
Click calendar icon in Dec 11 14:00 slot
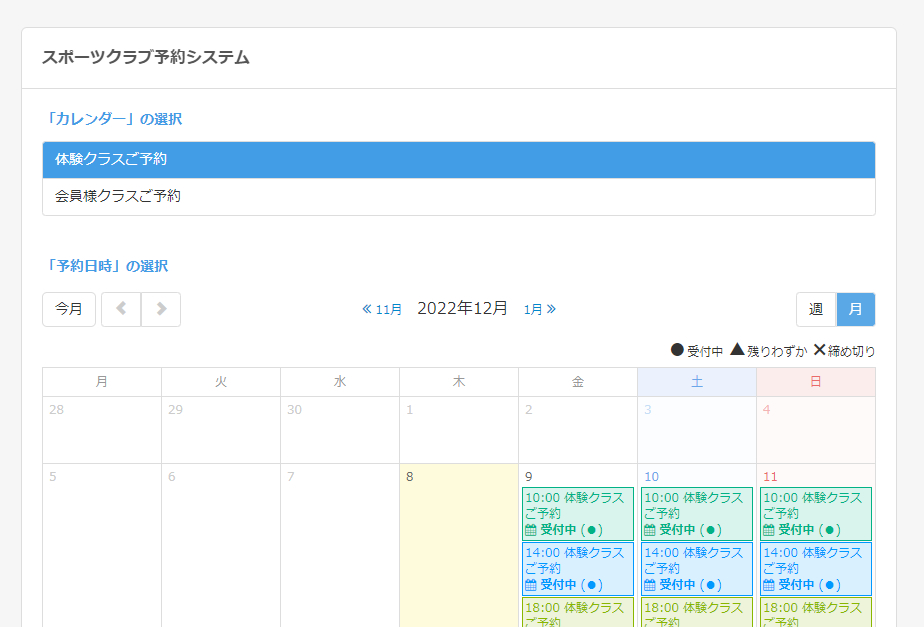[769, 585]
